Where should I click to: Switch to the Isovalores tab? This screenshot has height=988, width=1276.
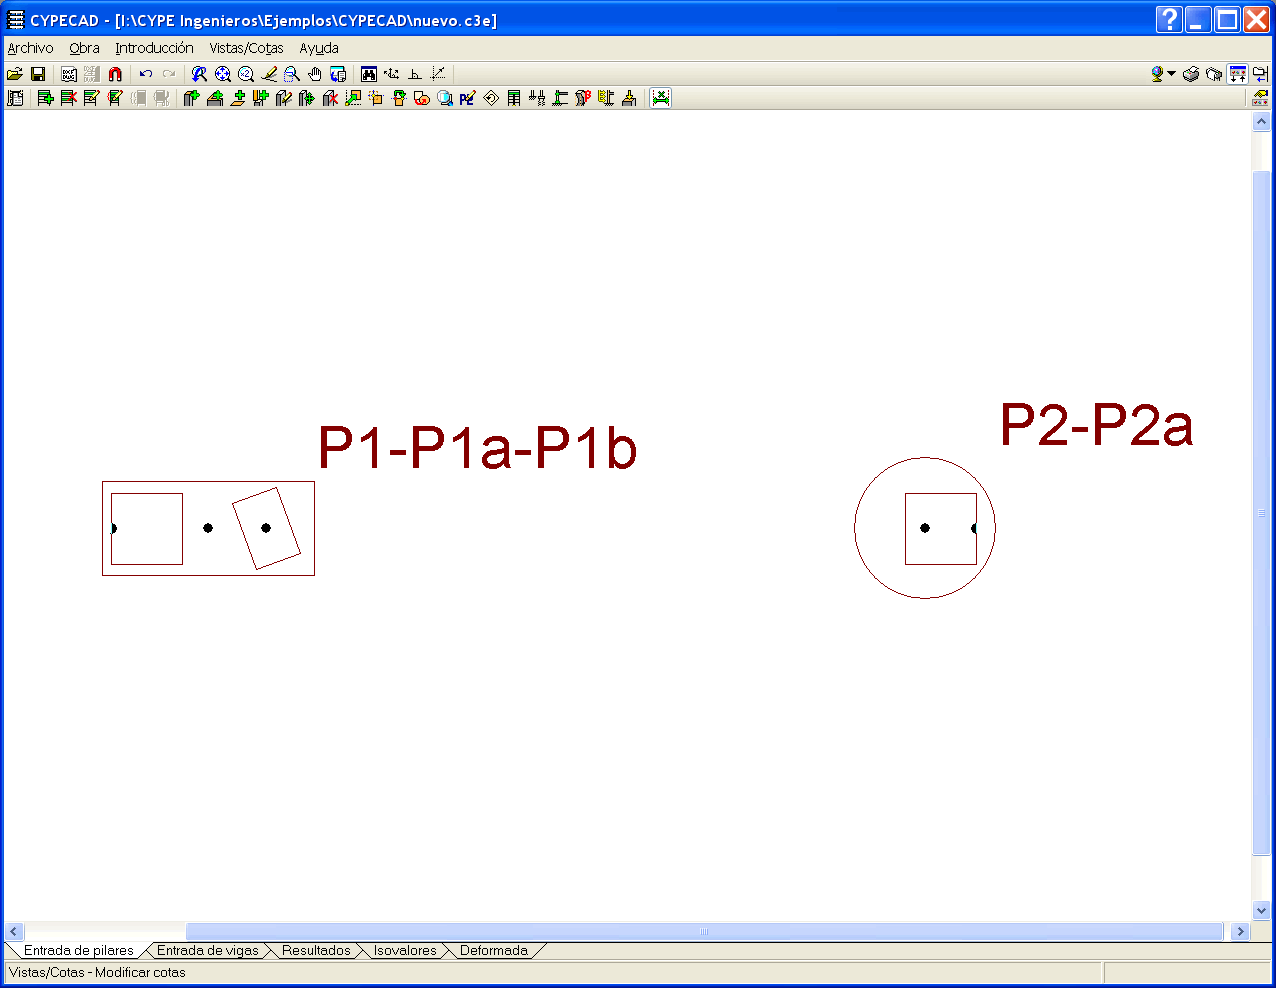pyautogui.click(x=405, y=951)
